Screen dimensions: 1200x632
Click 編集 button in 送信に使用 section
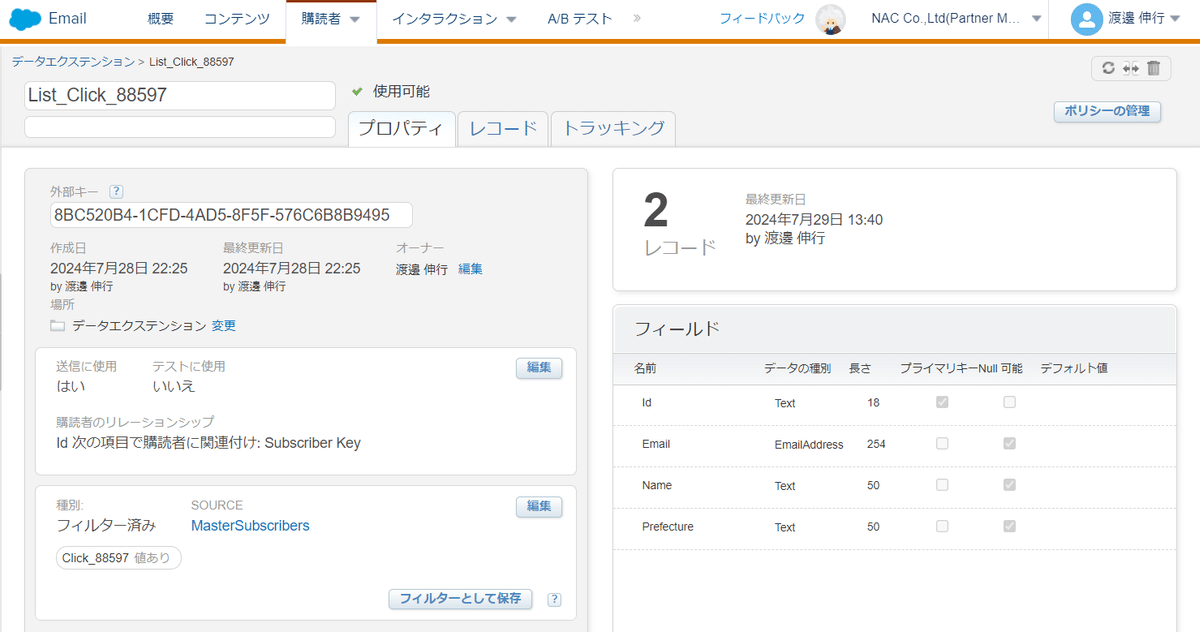point(539,368)
